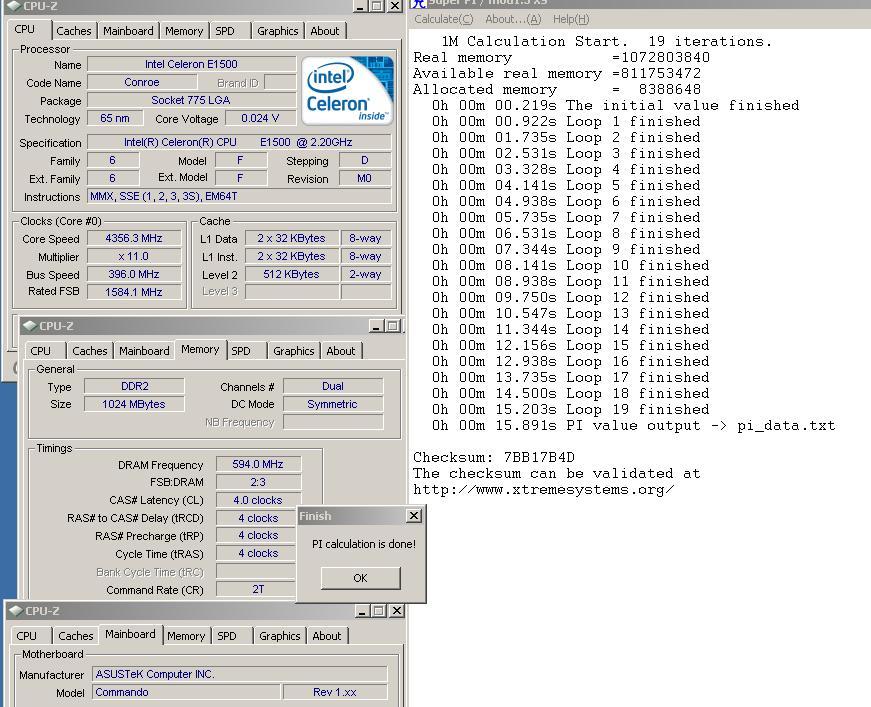Click the Specification field E1500 @ 2.20GHz
The height and width of the screenshot is (707, 871).
tap(239, 142)
